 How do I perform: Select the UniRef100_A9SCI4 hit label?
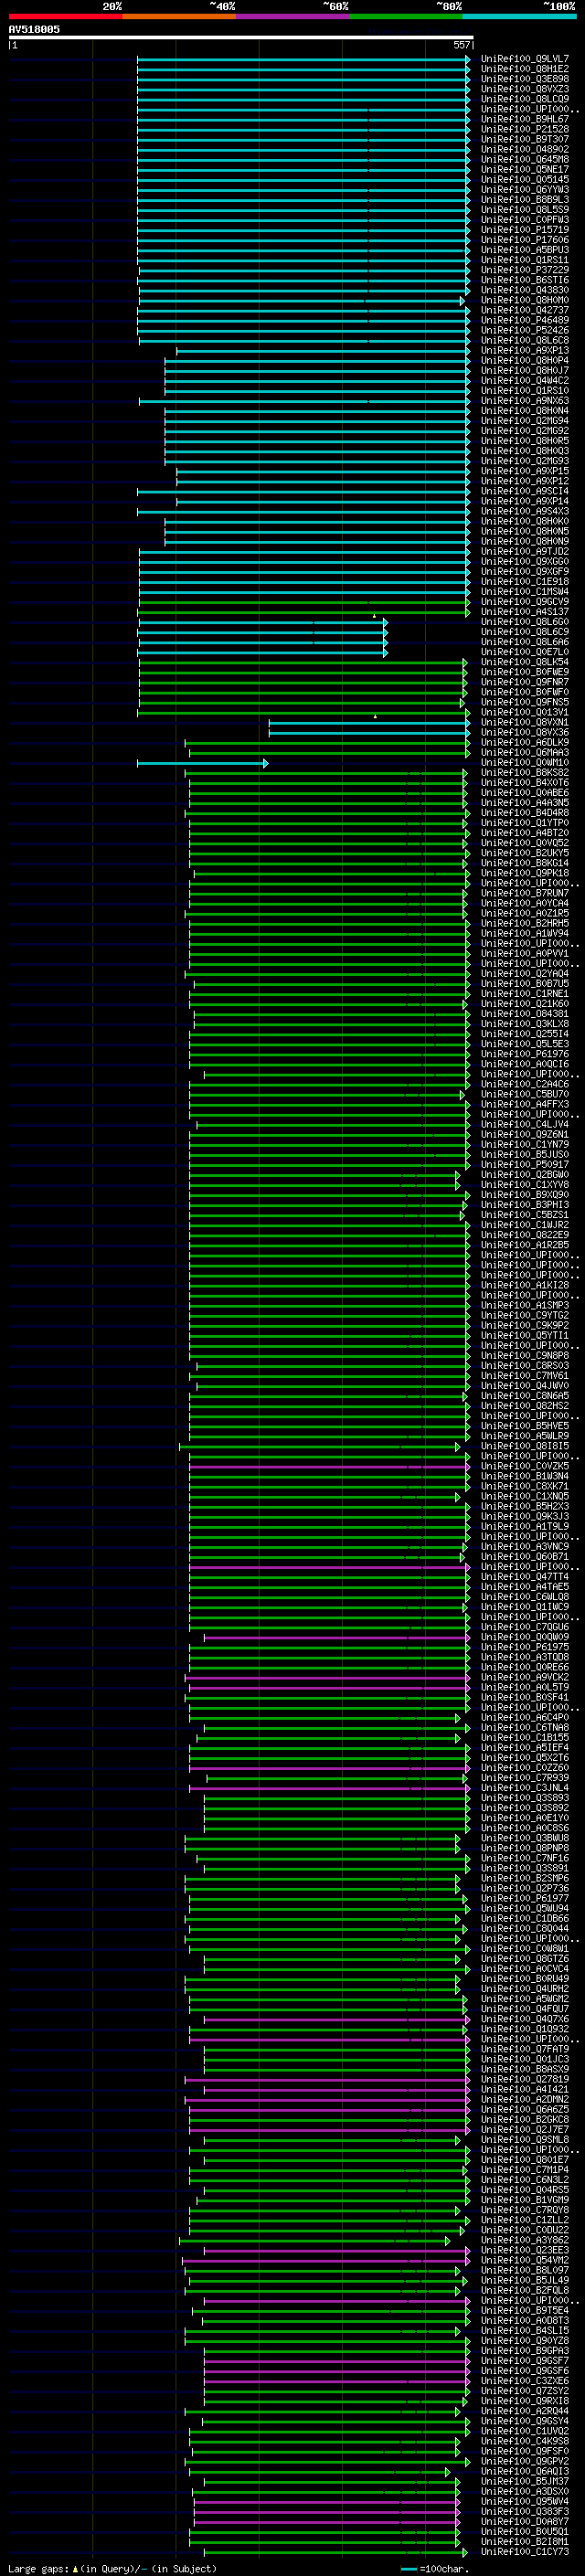coord(524,491)
